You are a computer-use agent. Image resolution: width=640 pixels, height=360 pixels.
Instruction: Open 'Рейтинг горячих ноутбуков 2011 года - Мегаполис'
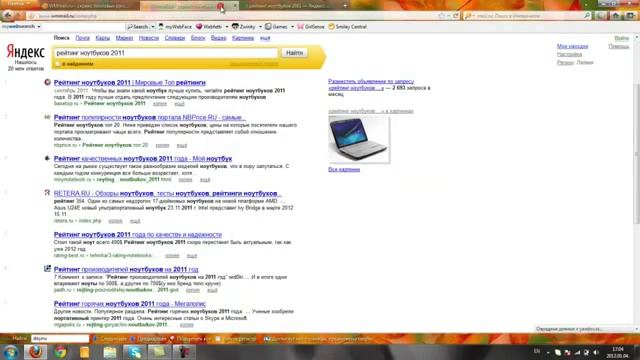pos(130,304)
